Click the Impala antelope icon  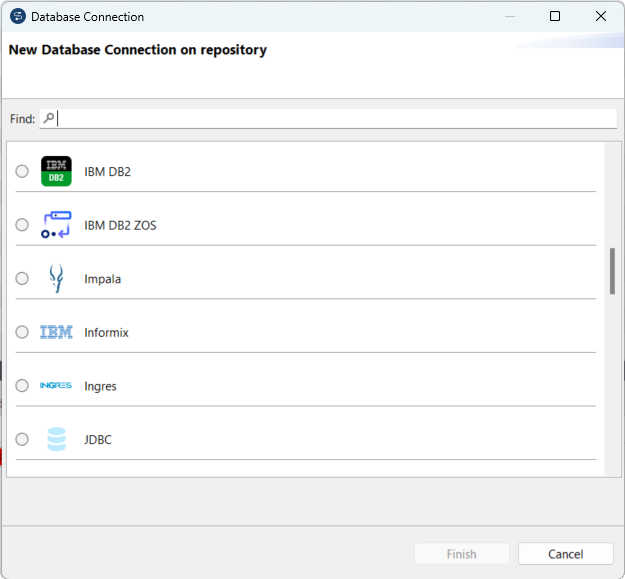click(56, 279)
